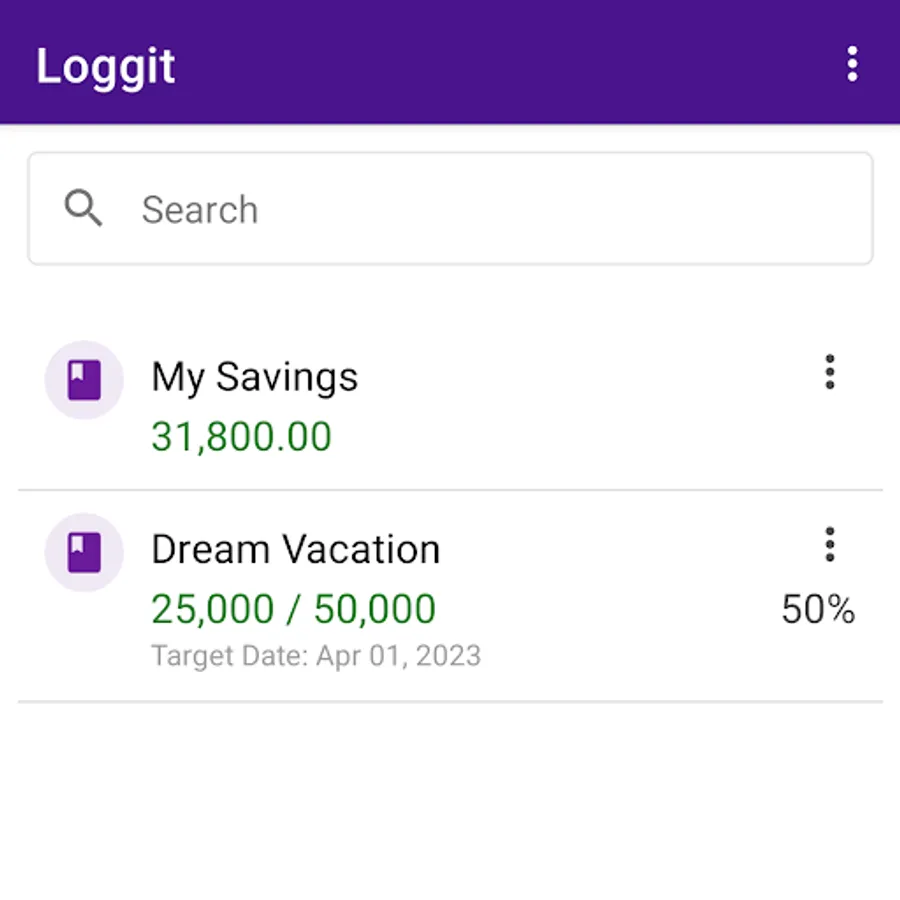Image resolution: width=900 pixels, height=900 pixels.
Task: Open Dream Vacation three-dot options
Action: pyautogui.click(x=829, y=544)
